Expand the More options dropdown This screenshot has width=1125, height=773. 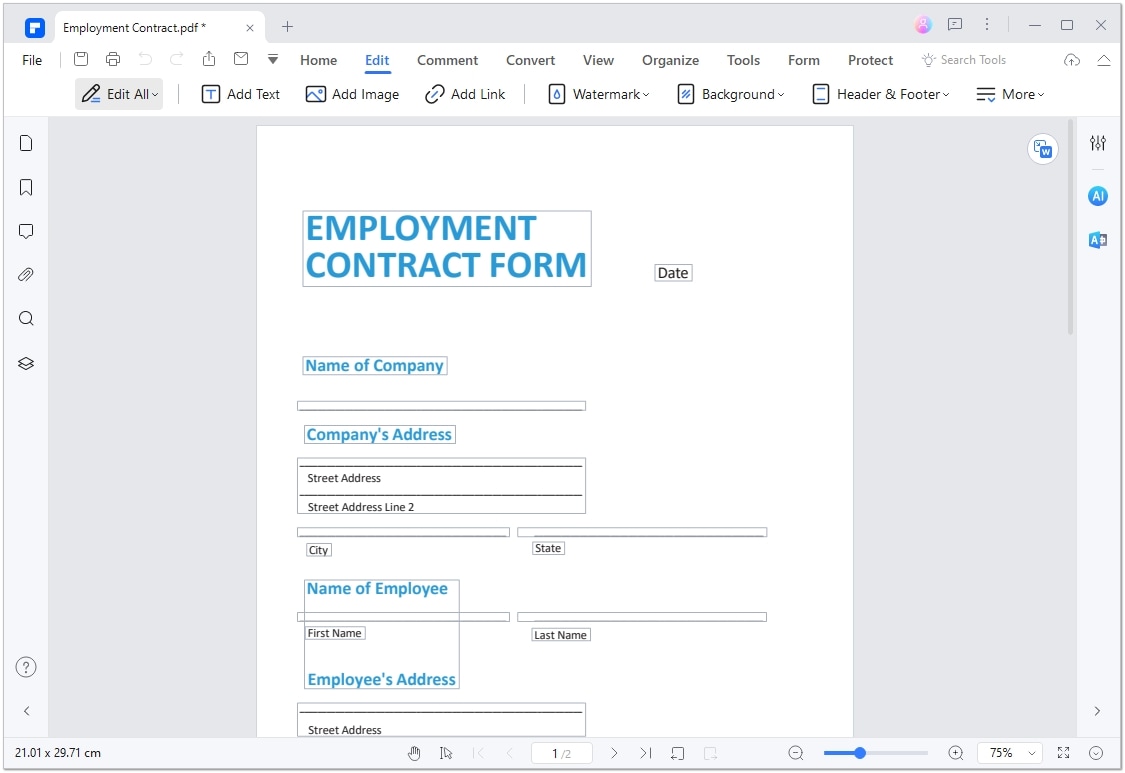pyautogui.click(x=1010, y=94)
